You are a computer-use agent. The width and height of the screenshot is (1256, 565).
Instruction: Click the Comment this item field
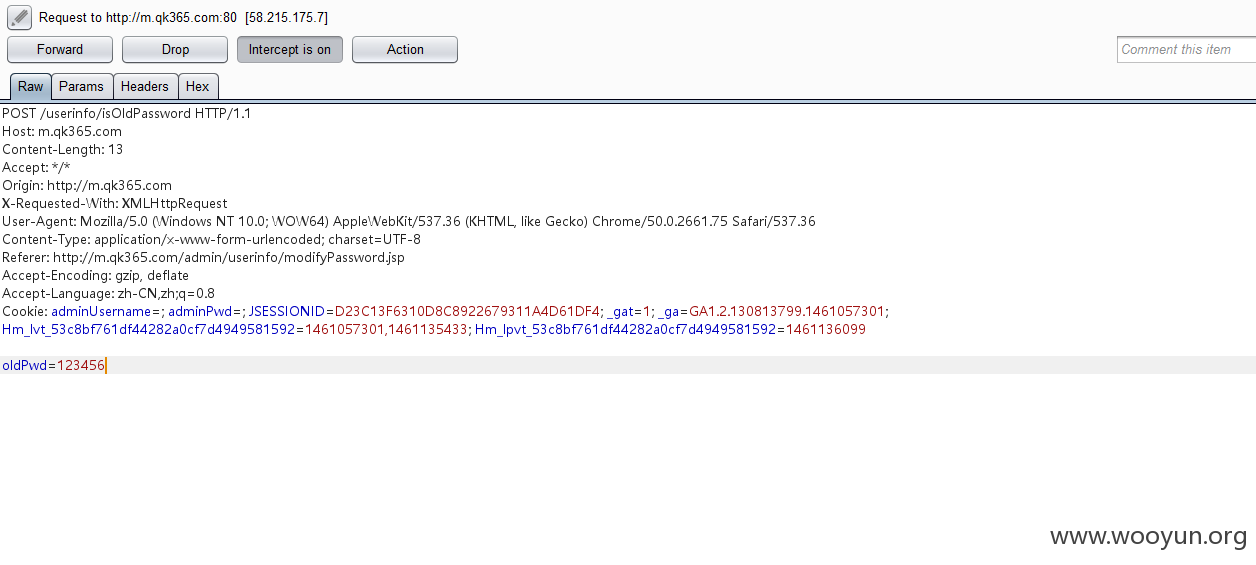pyautogui.click(x=1186, y=49)
